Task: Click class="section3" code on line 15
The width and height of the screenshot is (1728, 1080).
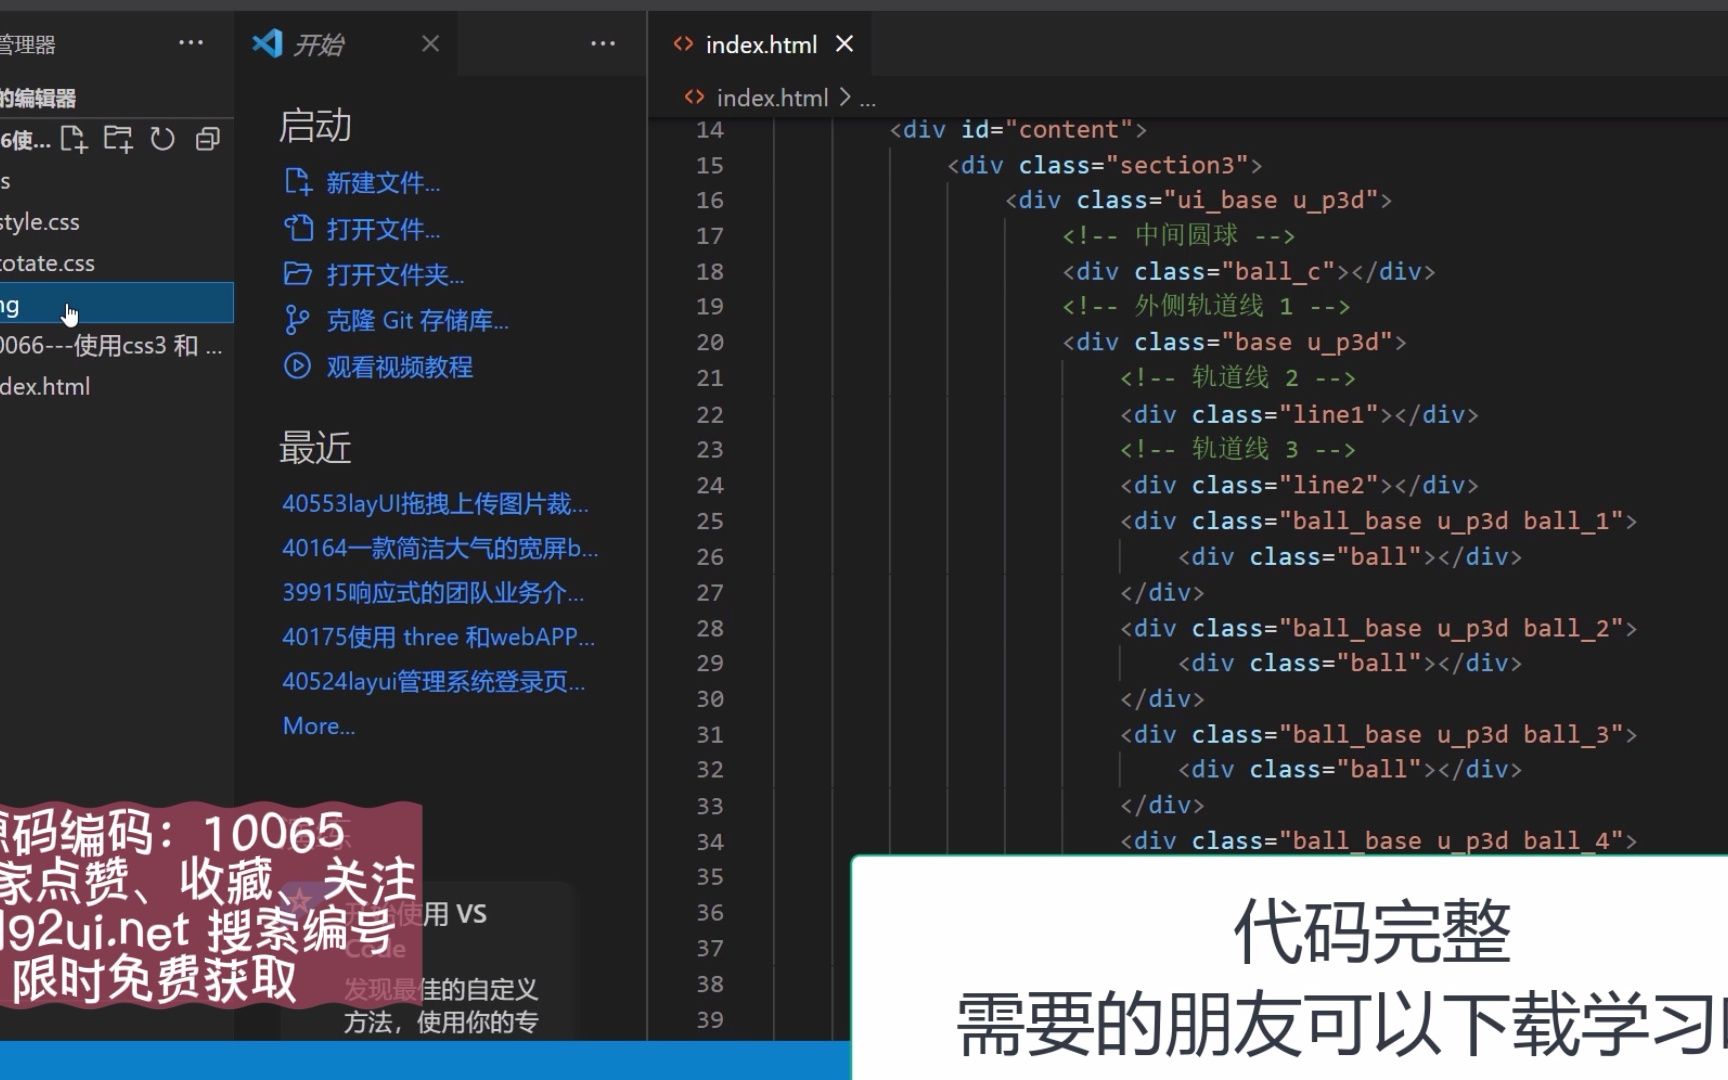Action: [x=1105, y=165]
